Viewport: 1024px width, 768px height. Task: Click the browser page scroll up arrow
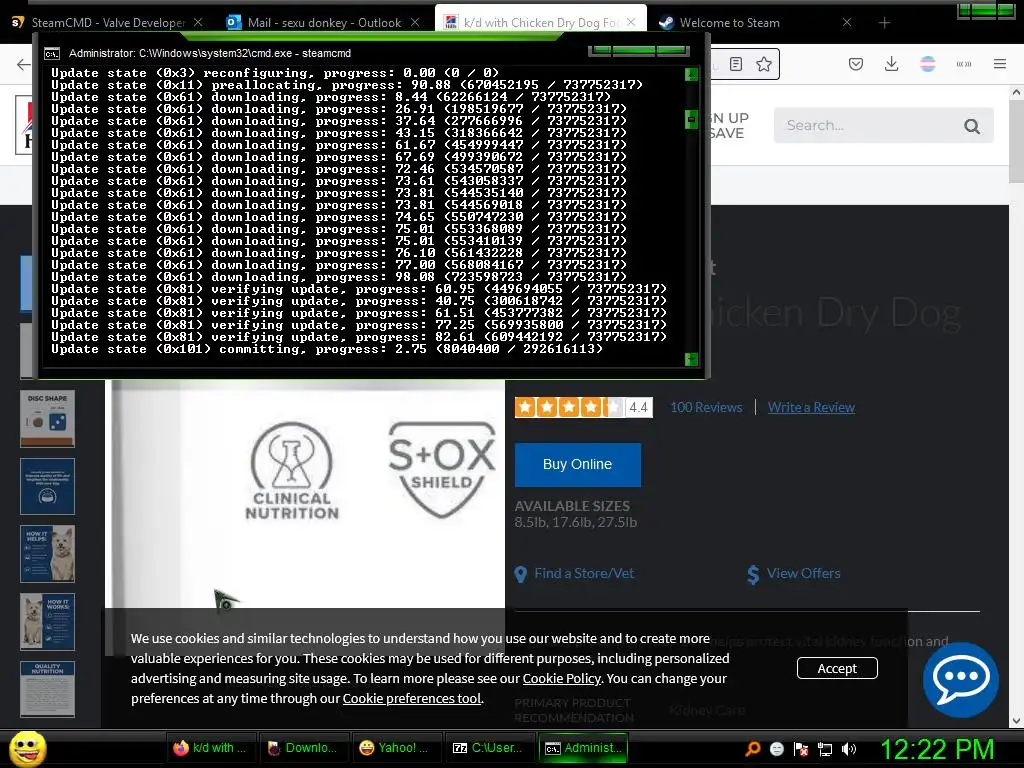click(x=1016, y=92)
